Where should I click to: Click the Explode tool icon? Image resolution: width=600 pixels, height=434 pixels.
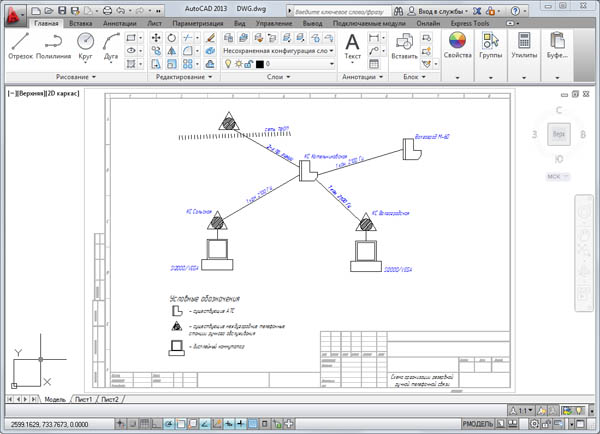210,51
